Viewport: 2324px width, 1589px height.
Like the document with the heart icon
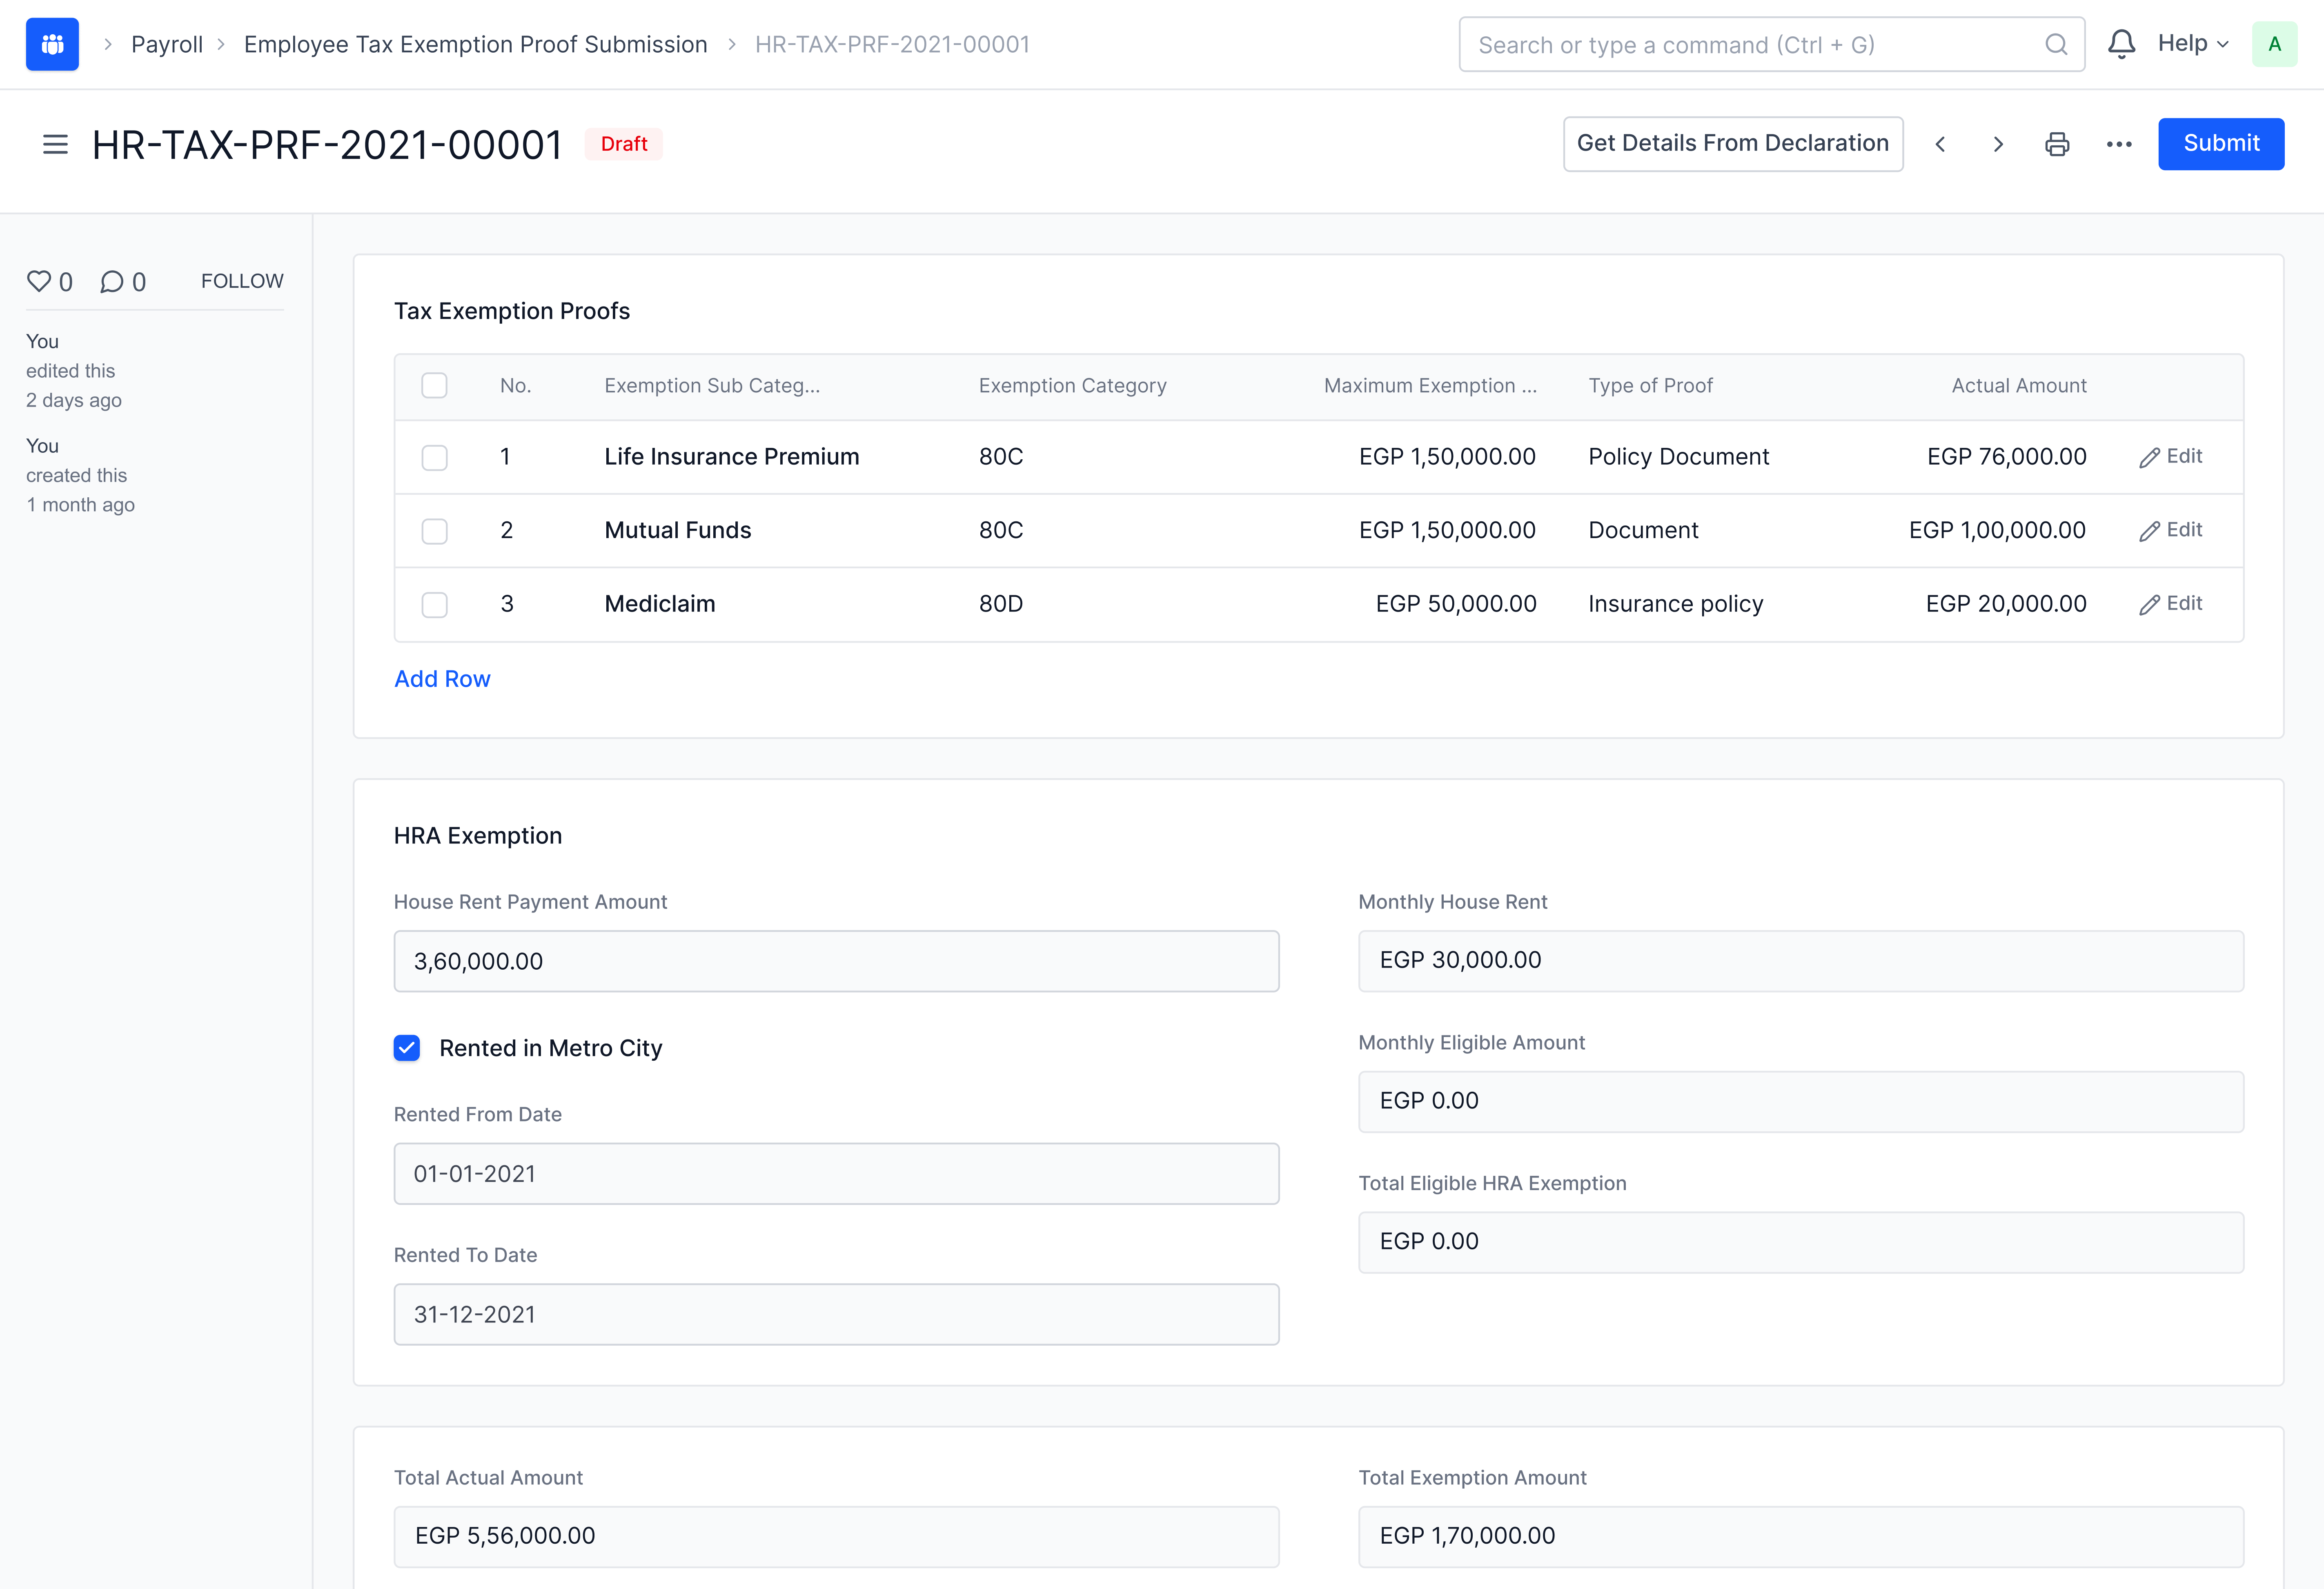pos(39,281)
